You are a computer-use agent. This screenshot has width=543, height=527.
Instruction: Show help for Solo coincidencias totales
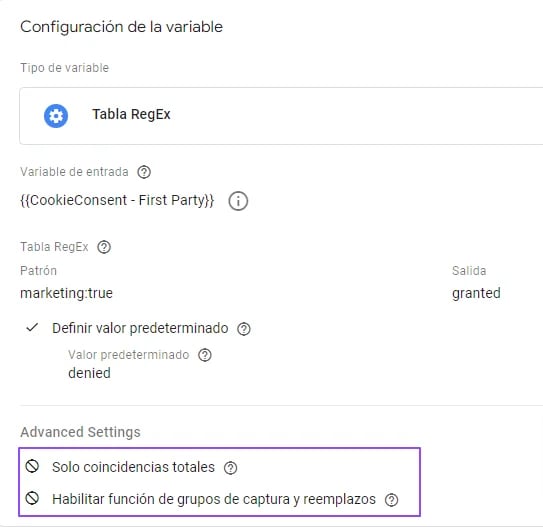230,468
